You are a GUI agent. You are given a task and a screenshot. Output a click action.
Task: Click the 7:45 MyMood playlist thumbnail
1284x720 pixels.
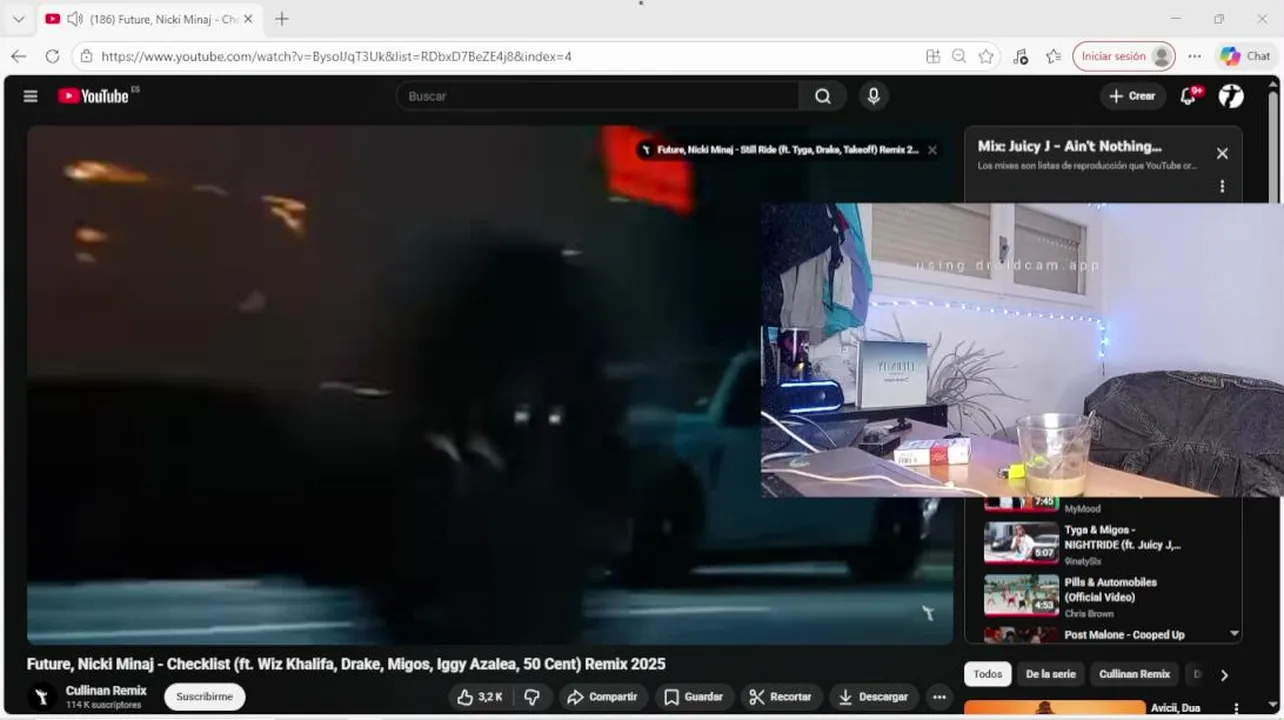(1021, 502)
